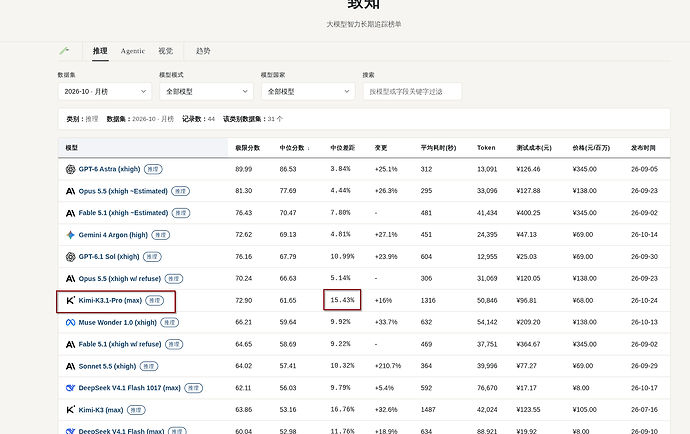690x434 pixels.
Task: Open the GPT-6 Astra (xhigh) model link
Action: tap(109, 169)
